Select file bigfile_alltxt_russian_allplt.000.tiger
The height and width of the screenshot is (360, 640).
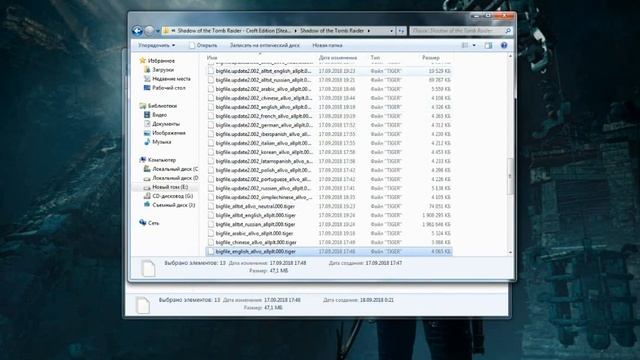[329, 224]
